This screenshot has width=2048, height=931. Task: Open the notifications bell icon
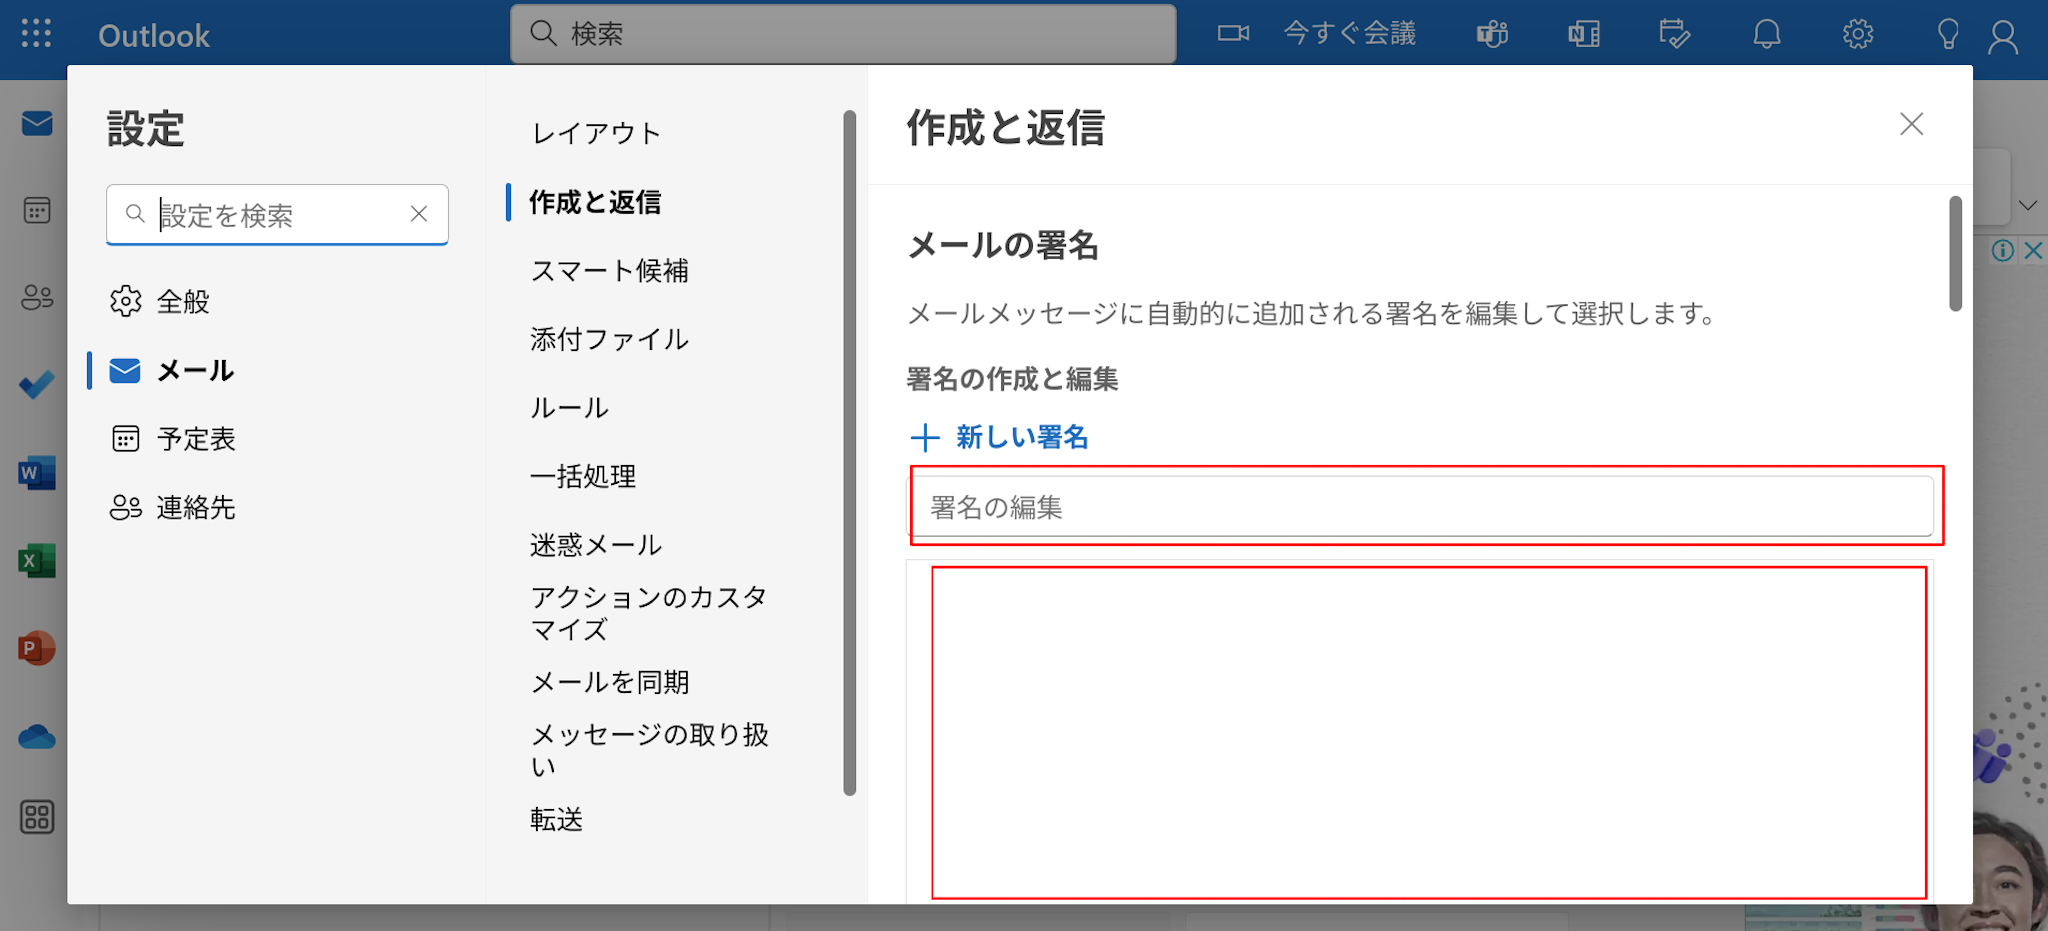tap(1766, 34)
